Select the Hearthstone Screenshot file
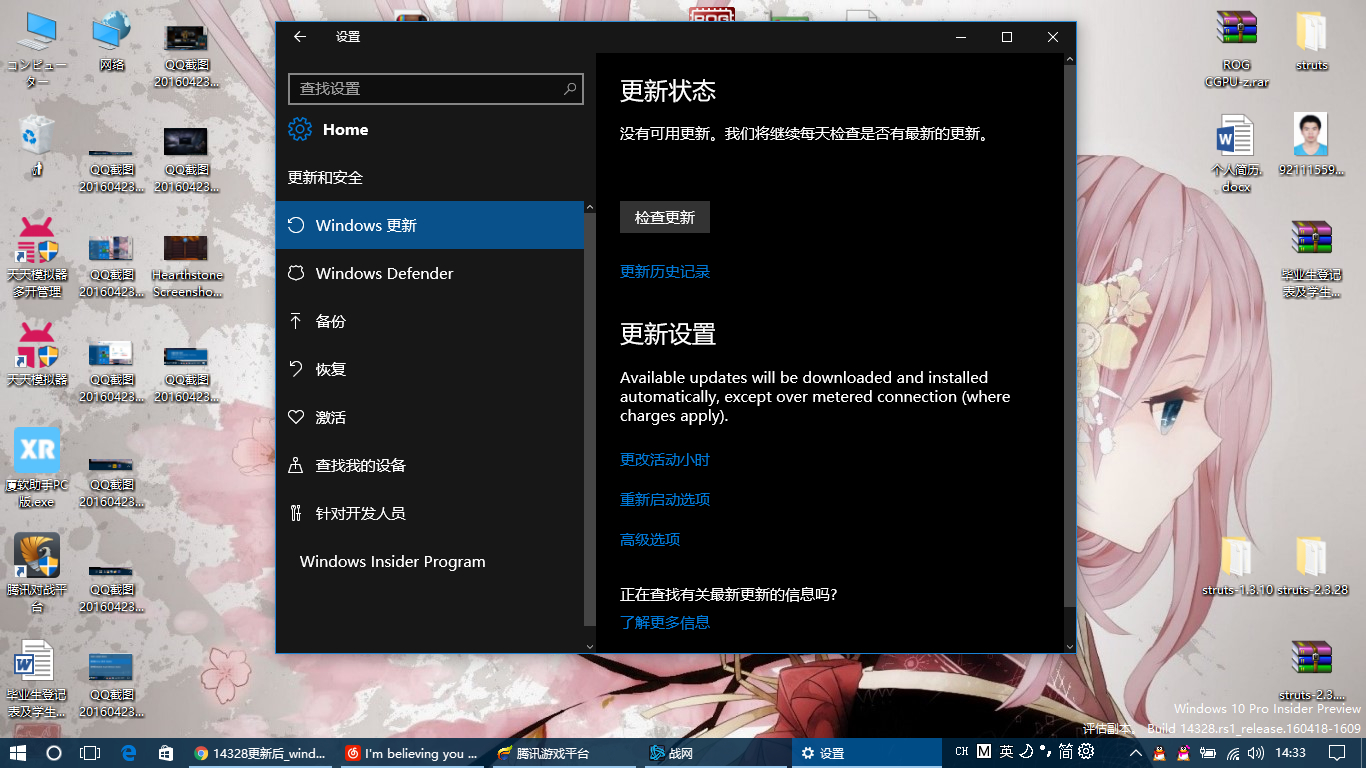Image resolution: width=1366 pixels, height=768 pixels. point(187,266)
